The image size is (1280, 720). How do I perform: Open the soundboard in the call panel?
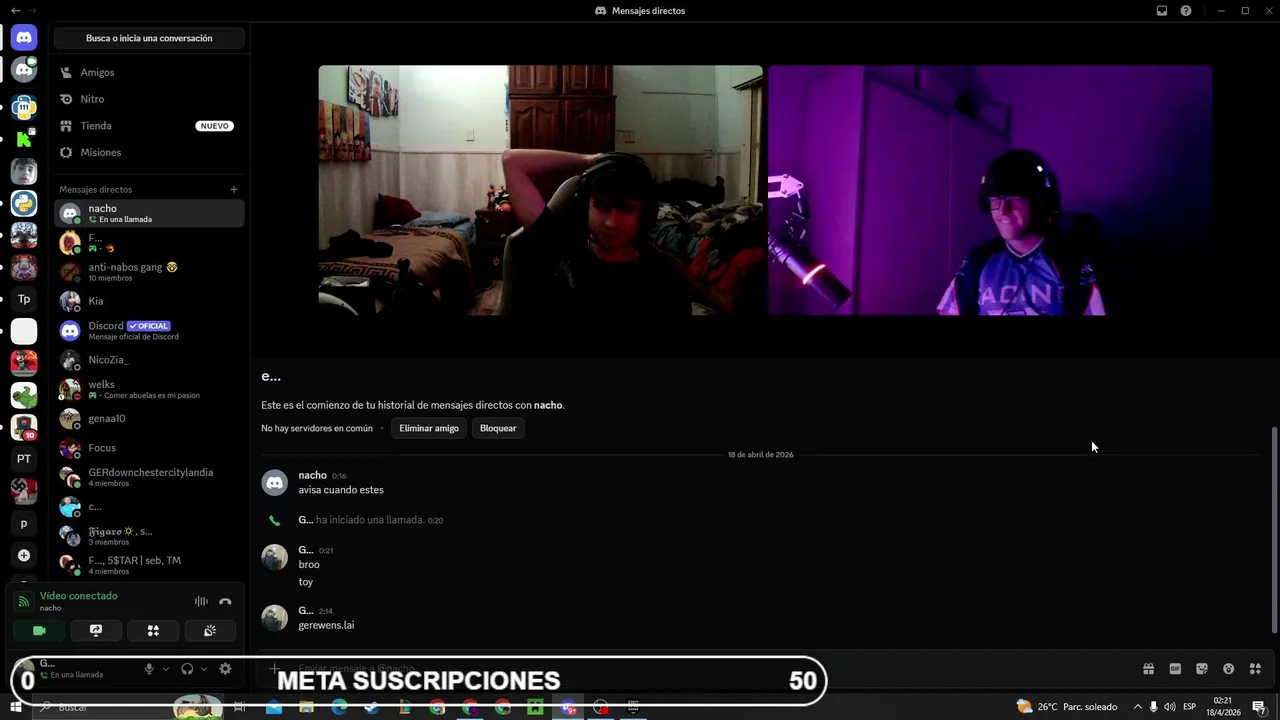pos(210,631)
